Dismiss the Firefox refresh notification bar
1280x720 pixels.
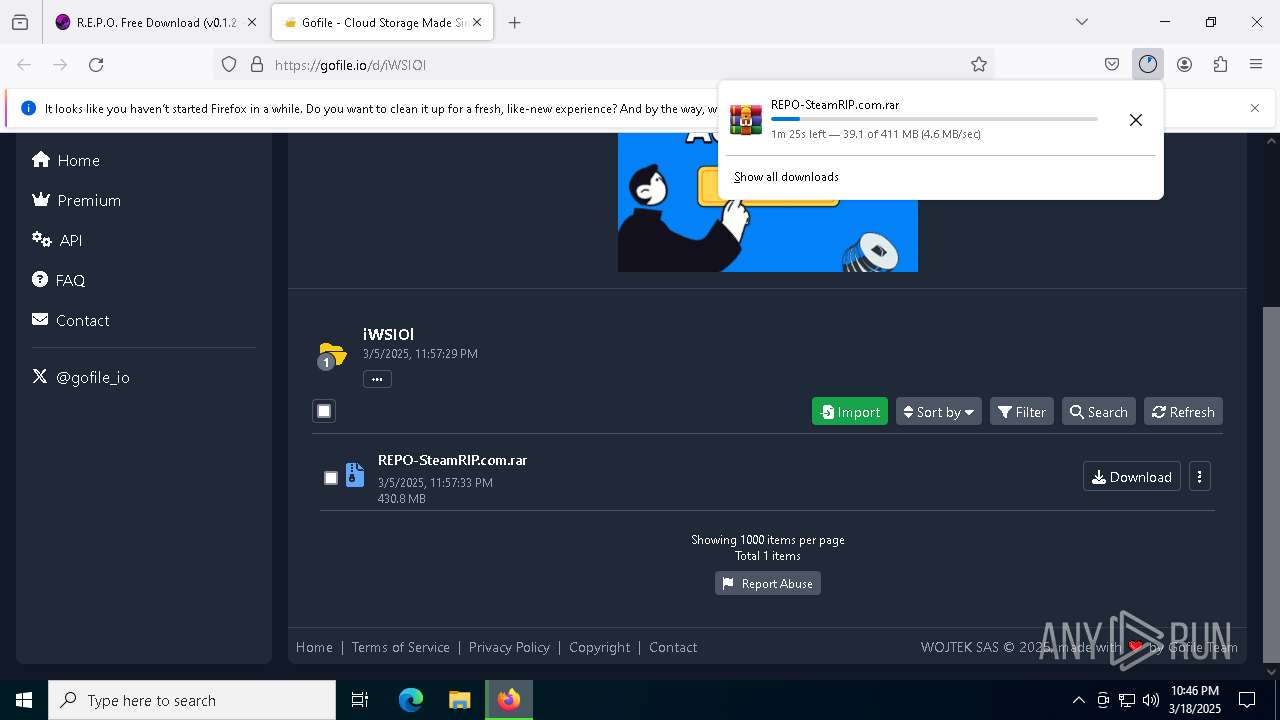[1255, 108]
